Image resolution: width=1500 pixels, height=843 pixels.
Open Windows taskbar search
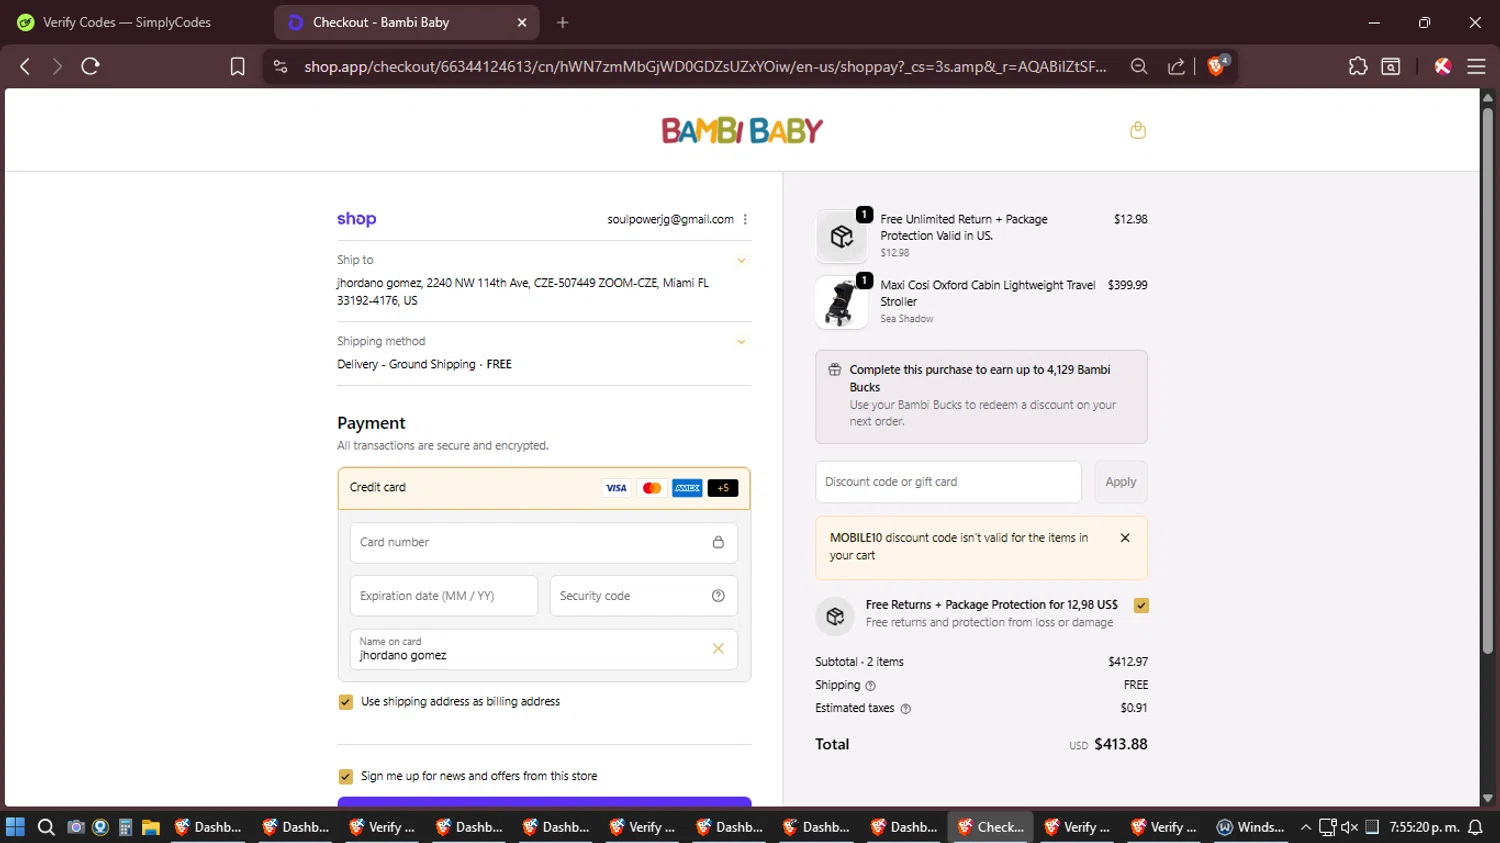click(46, 827)
